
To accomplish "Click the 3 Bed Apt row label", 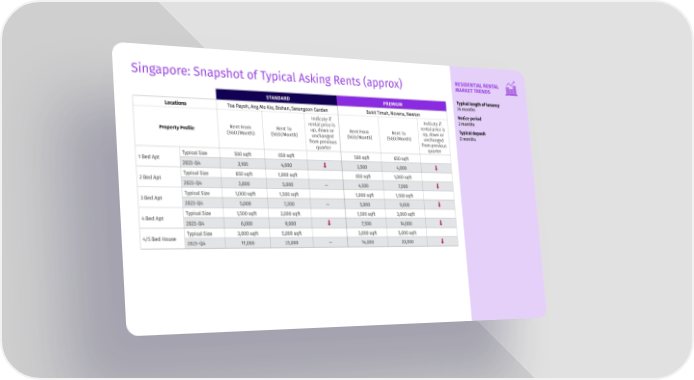I will click(x=151, y=198).
